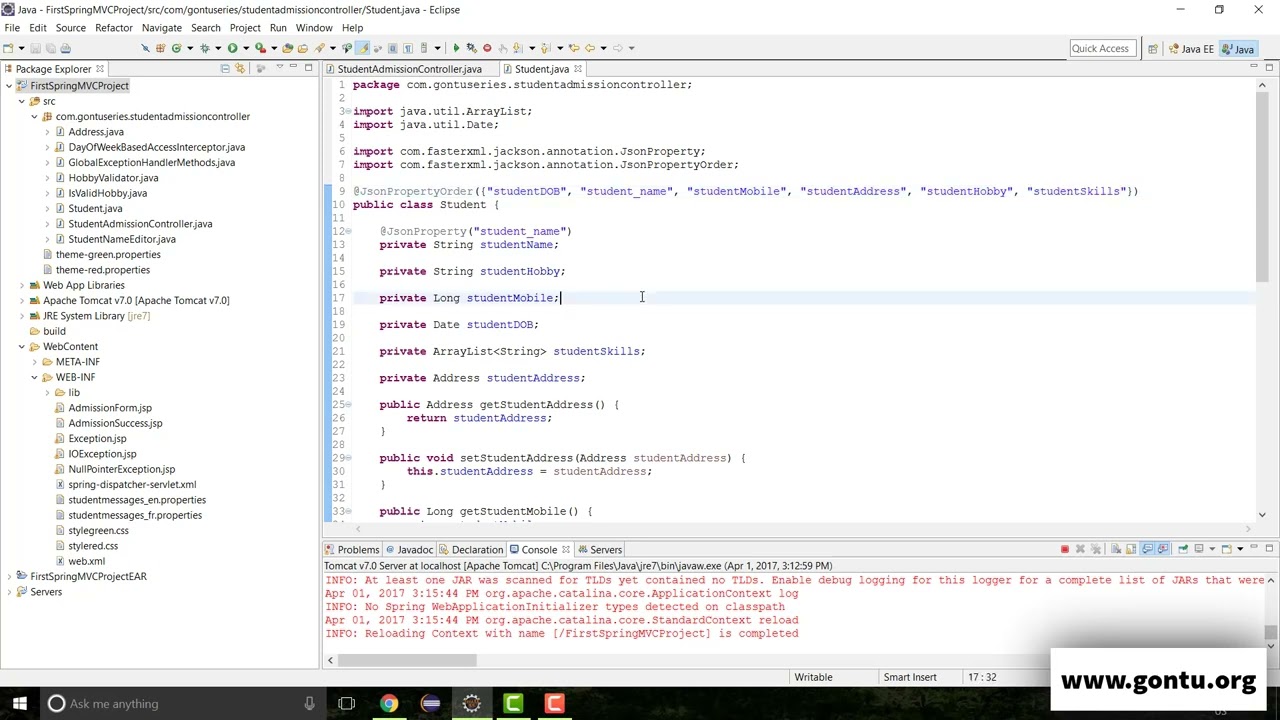1280x720 pixels.
Task: Select StudentNameEditor.java in Package Explorer
Action: click(122, 239)
